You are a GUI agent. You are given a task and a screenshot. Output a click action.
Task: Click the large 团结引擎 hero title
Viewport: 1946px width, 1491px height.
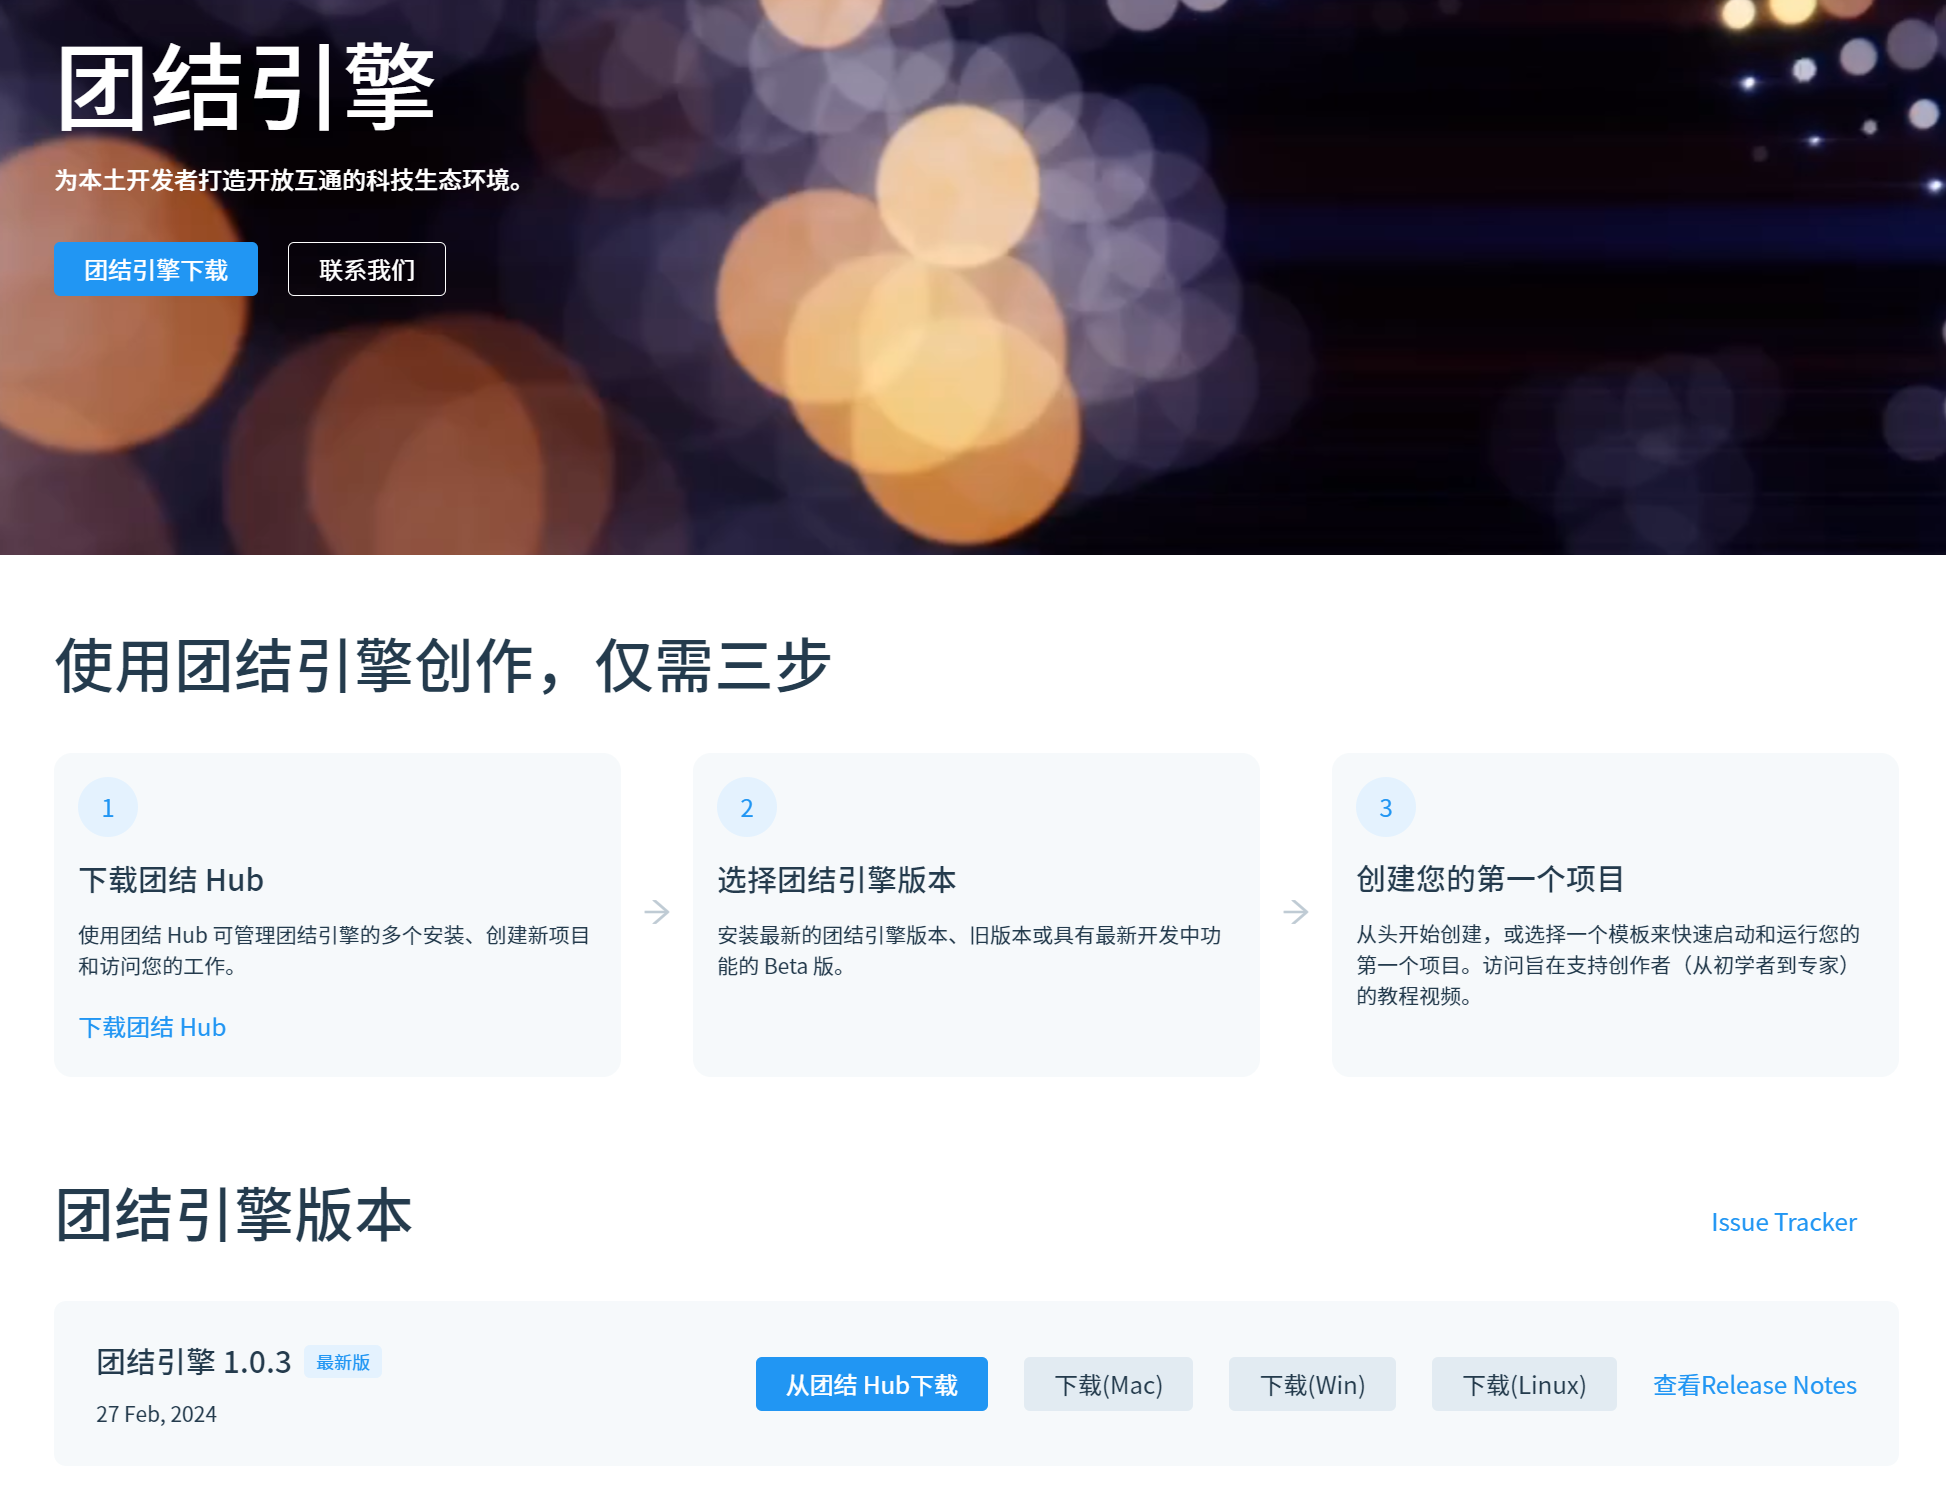coord(245,88)
